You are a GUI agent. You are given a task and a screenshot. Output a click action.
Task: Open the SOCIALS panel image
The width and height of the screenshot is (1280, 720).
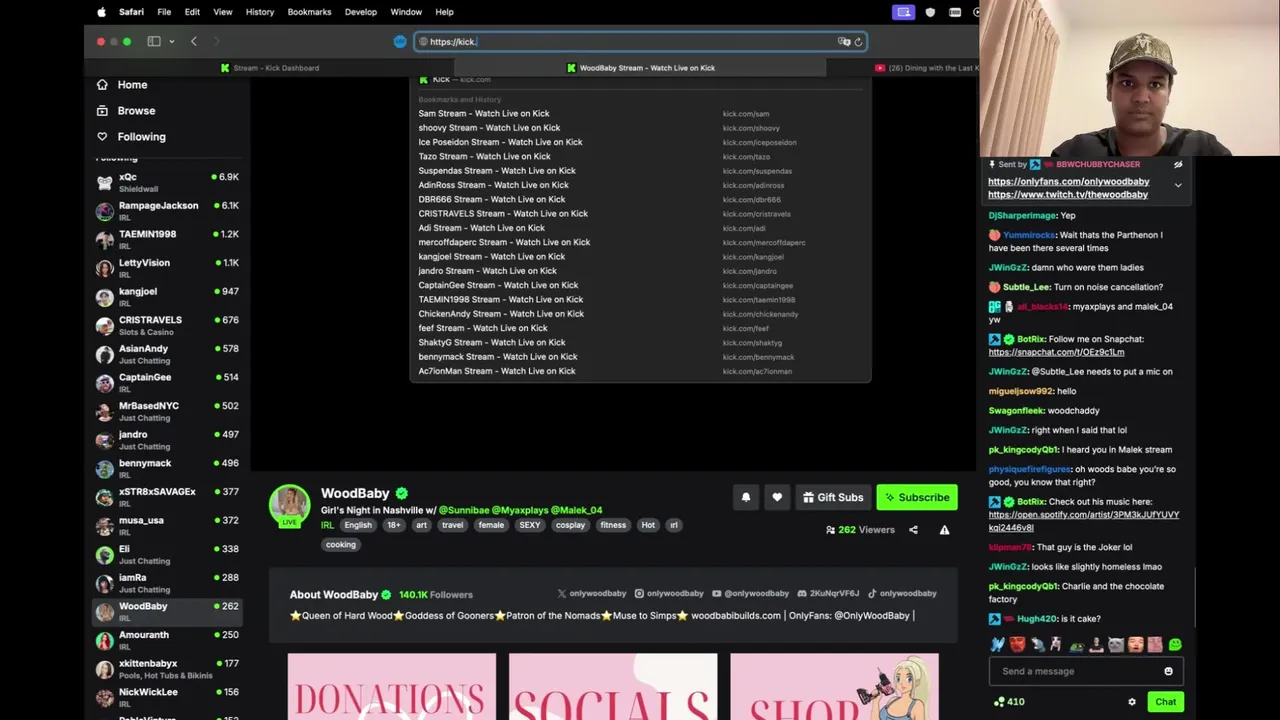click(x=613, y=687)
